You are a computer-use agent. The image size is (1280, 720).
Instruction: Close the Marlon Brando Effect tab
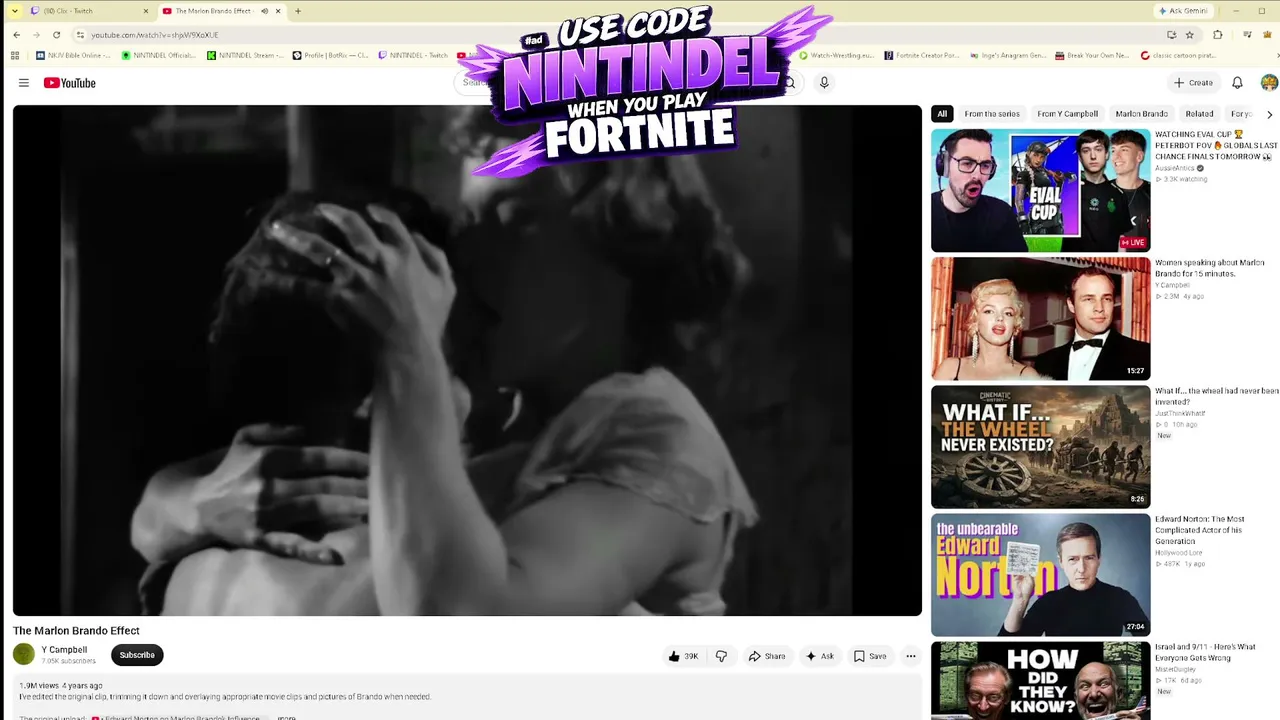coord(278,11)
